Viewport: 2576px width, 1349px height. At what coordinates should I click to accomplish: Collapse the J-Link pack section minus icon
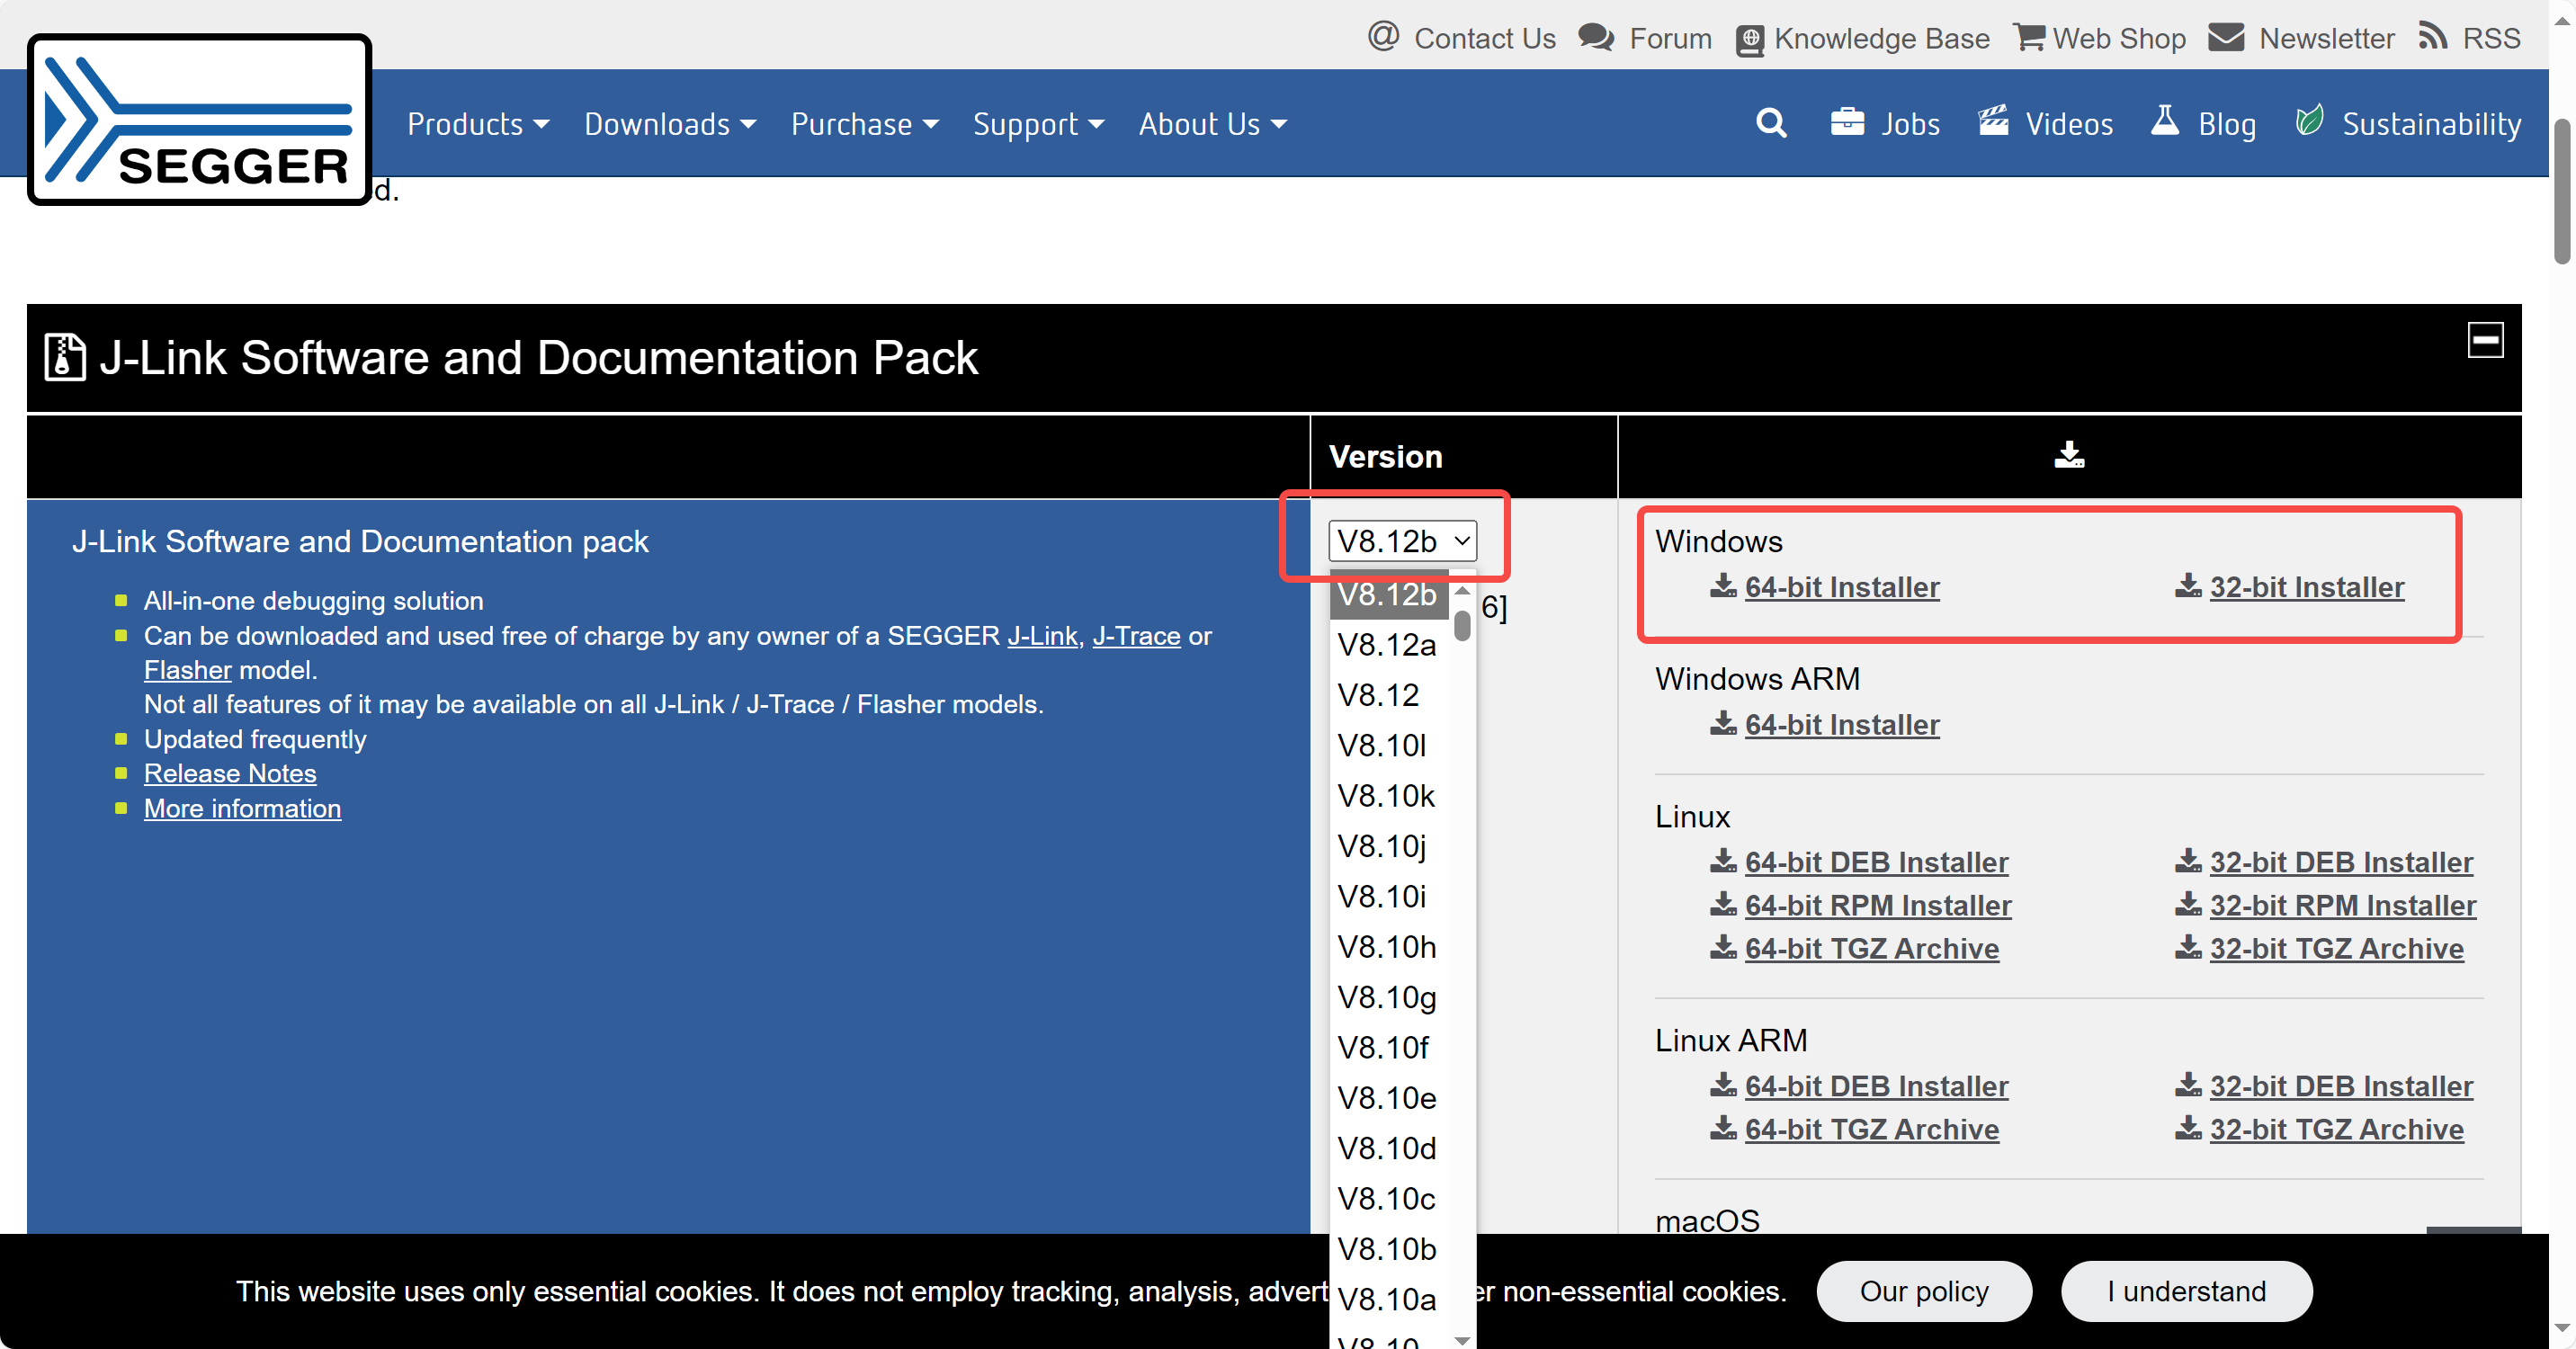(2485, 340)
